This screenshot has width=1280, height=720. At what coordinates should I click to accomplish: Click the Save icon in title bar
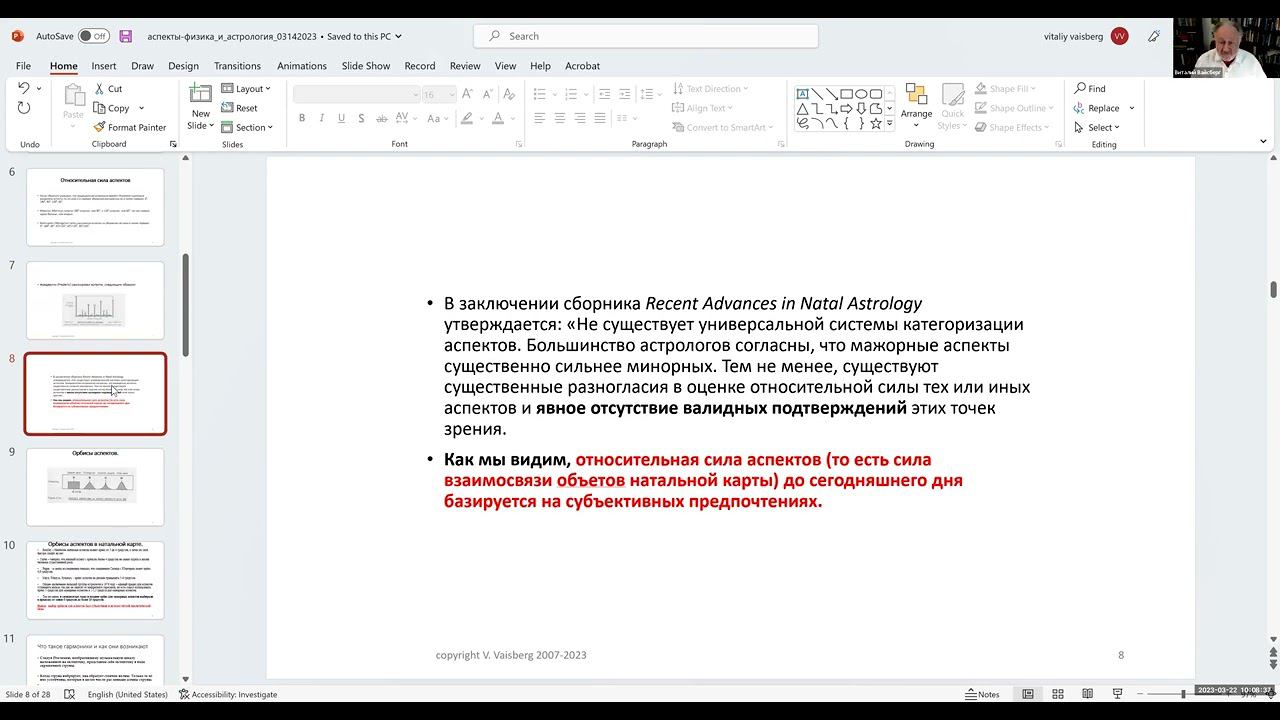tap(126, 36)
